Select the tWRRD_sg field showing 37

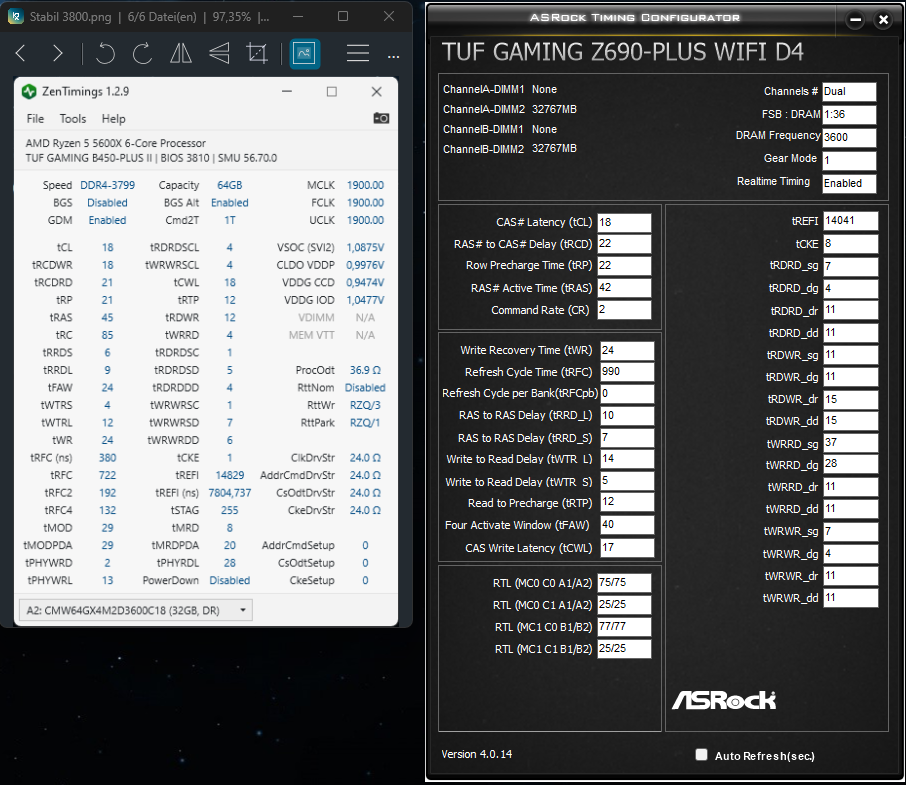click(851, 443)
